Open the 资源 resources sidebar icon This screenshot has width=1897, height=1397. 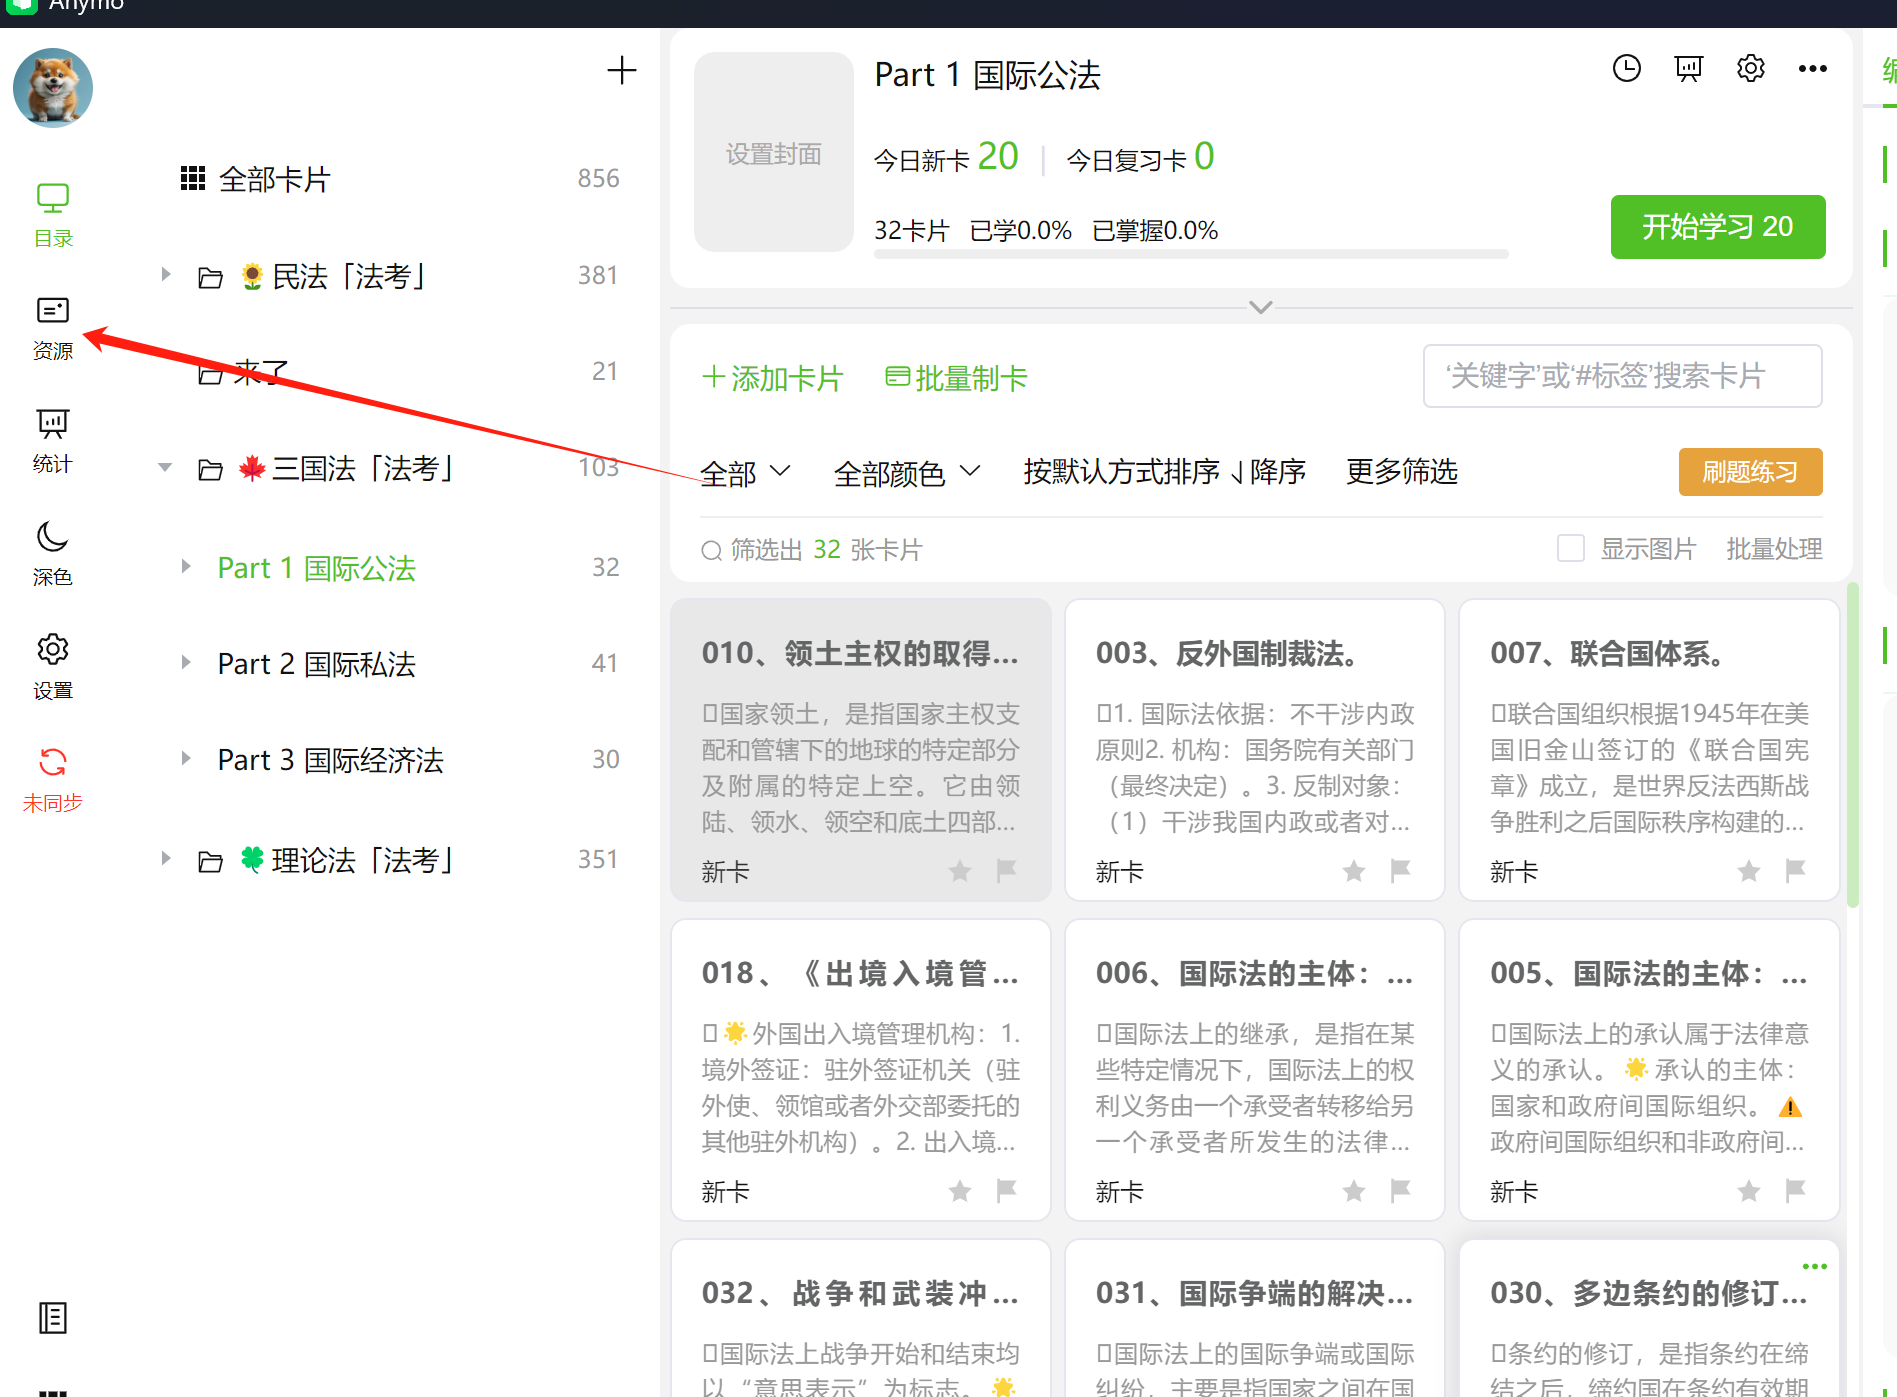(53, 327)
